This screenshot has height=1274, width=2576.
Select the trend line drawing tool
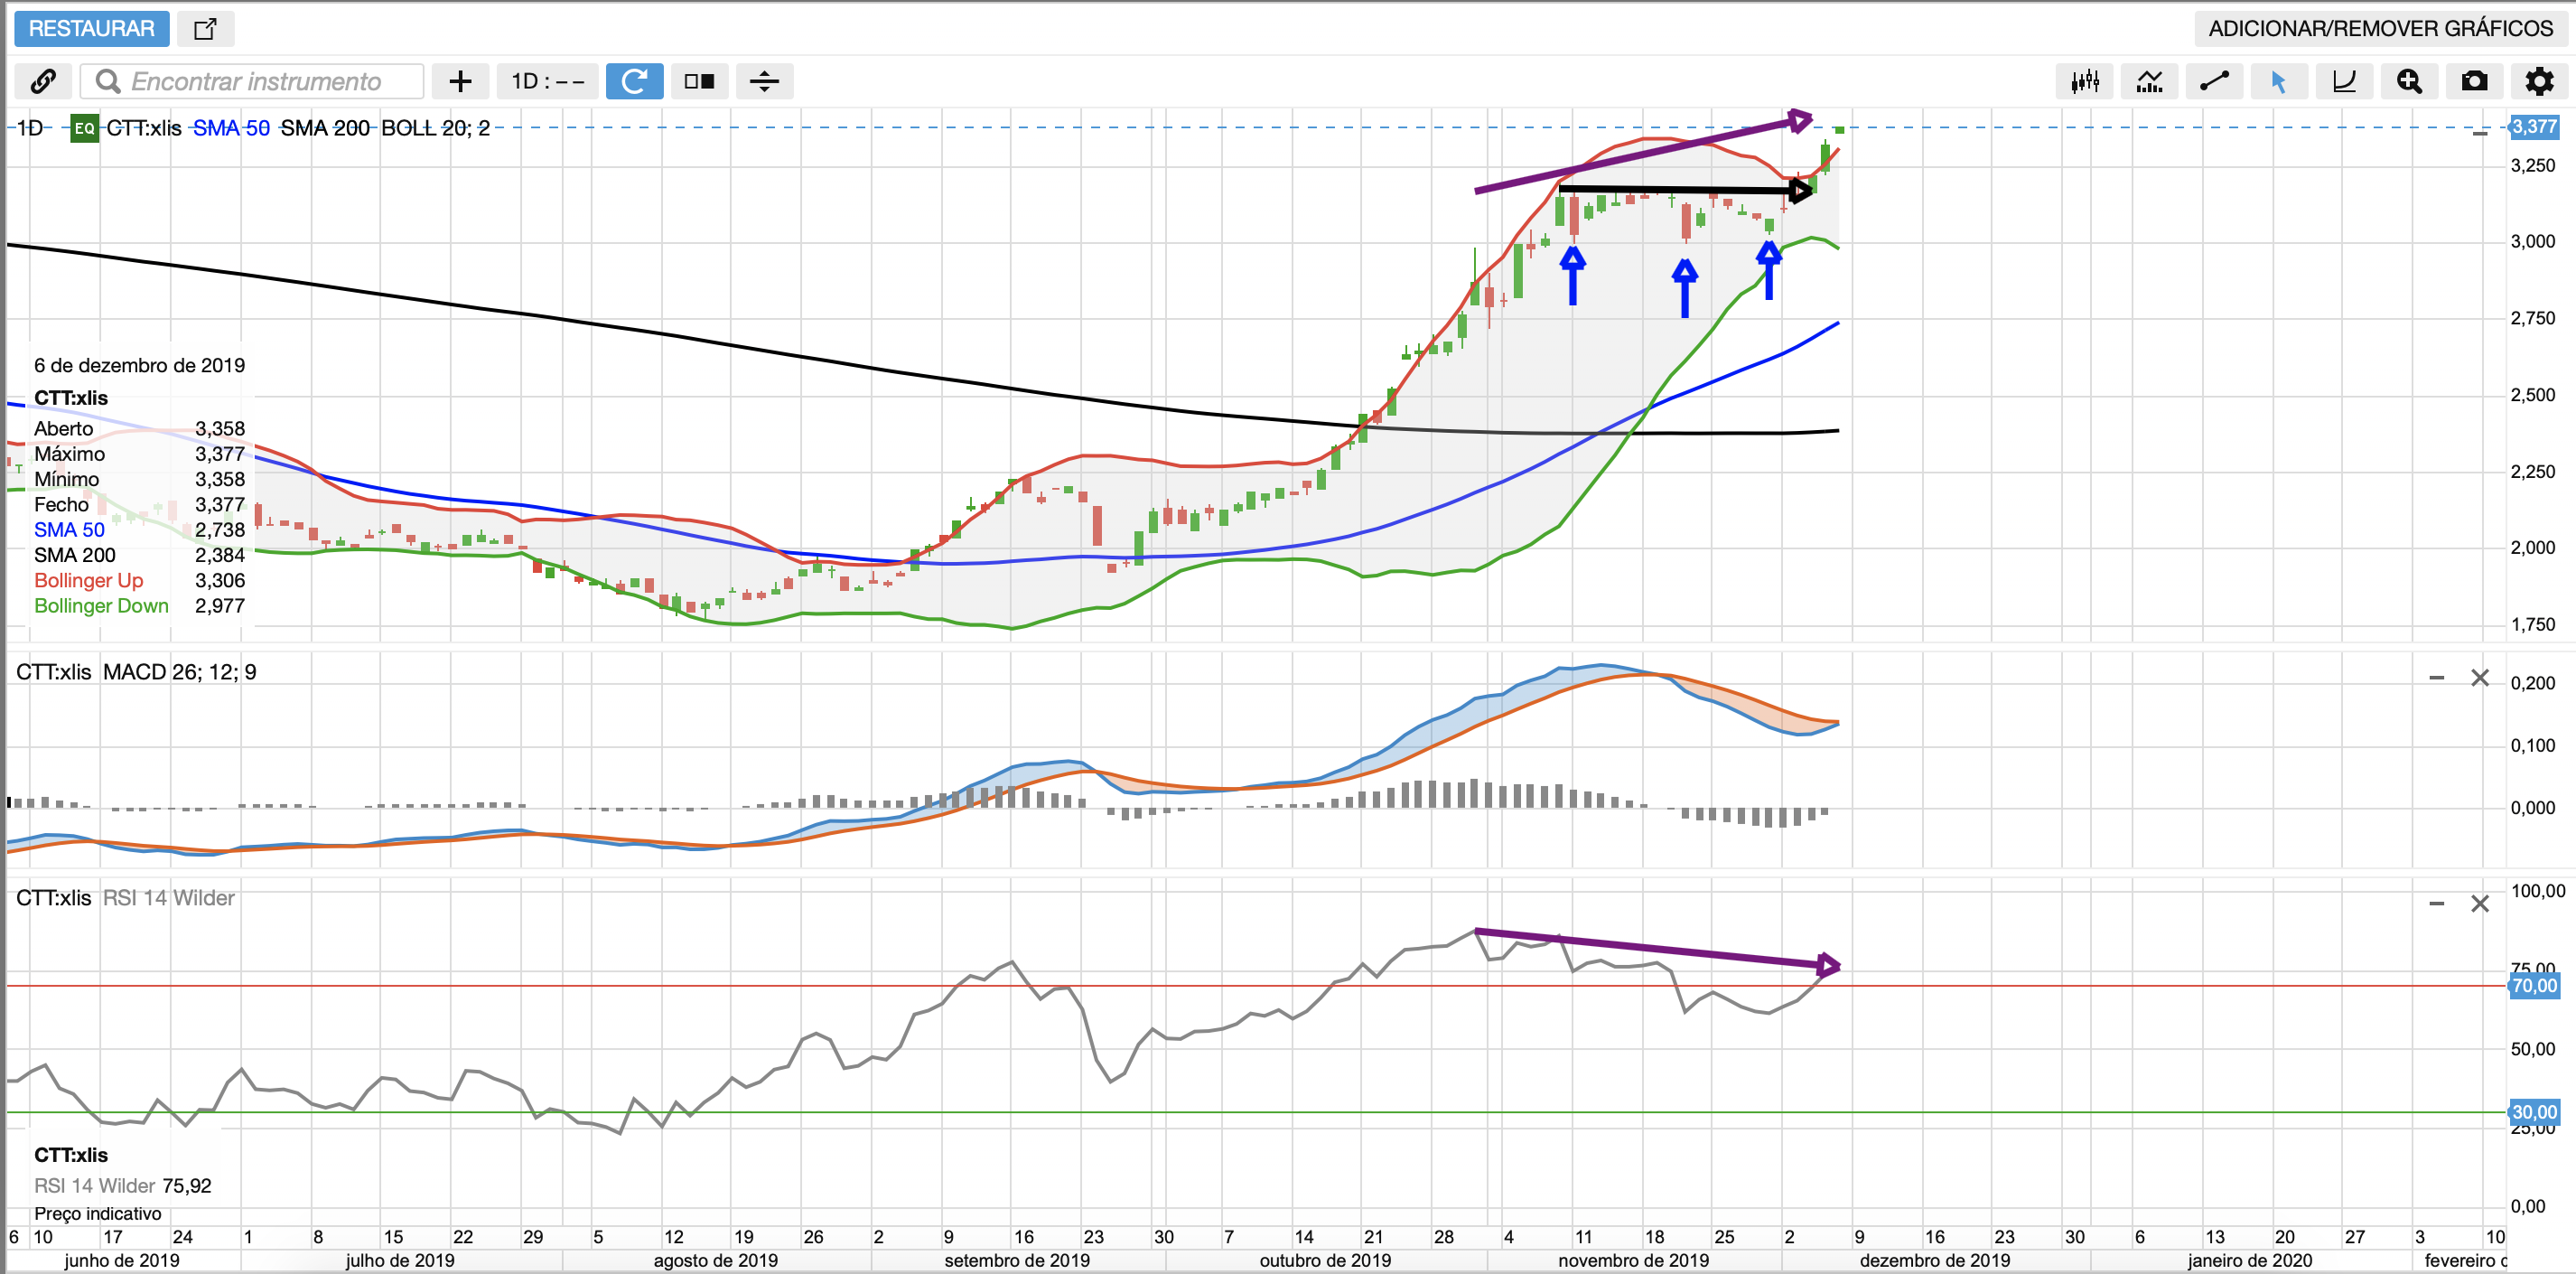pyautogui.click(x=2214, y=81)
